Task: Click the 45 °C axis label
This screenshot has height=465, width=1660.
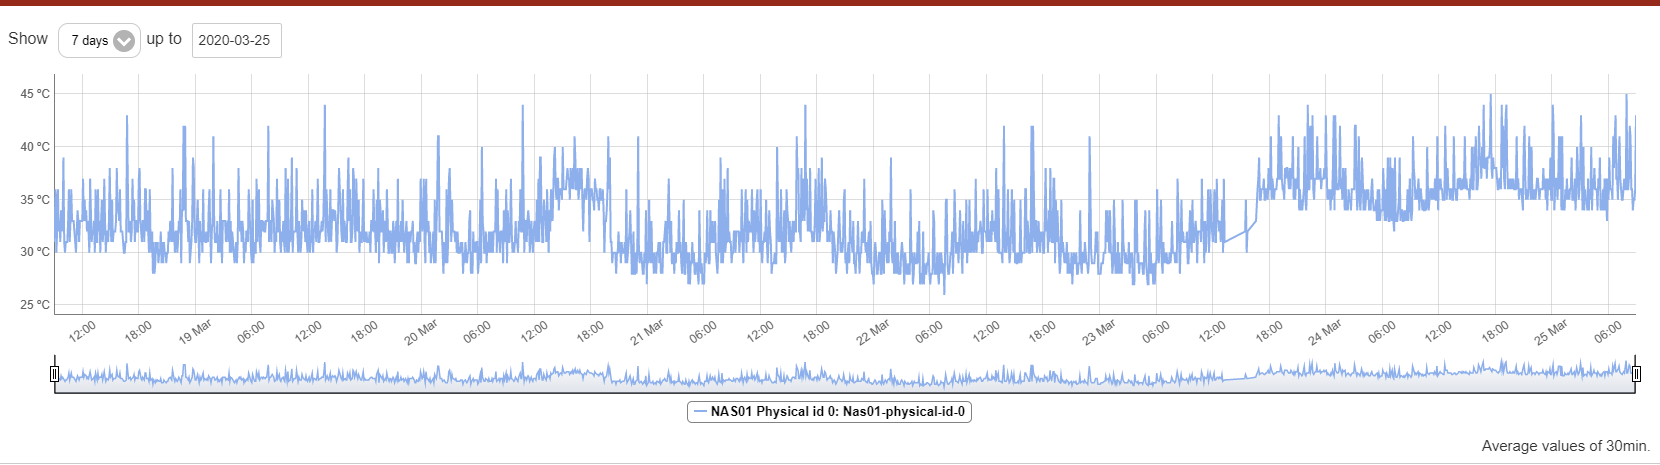Action: (x=35, y=94)
